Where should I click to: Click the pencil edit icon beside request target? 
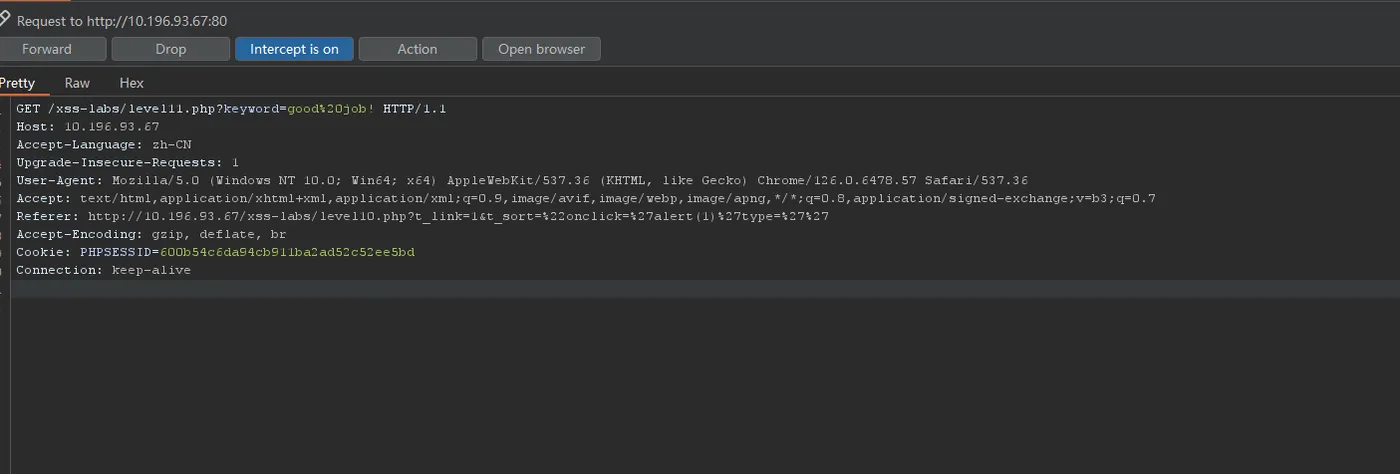click(4, 19)
